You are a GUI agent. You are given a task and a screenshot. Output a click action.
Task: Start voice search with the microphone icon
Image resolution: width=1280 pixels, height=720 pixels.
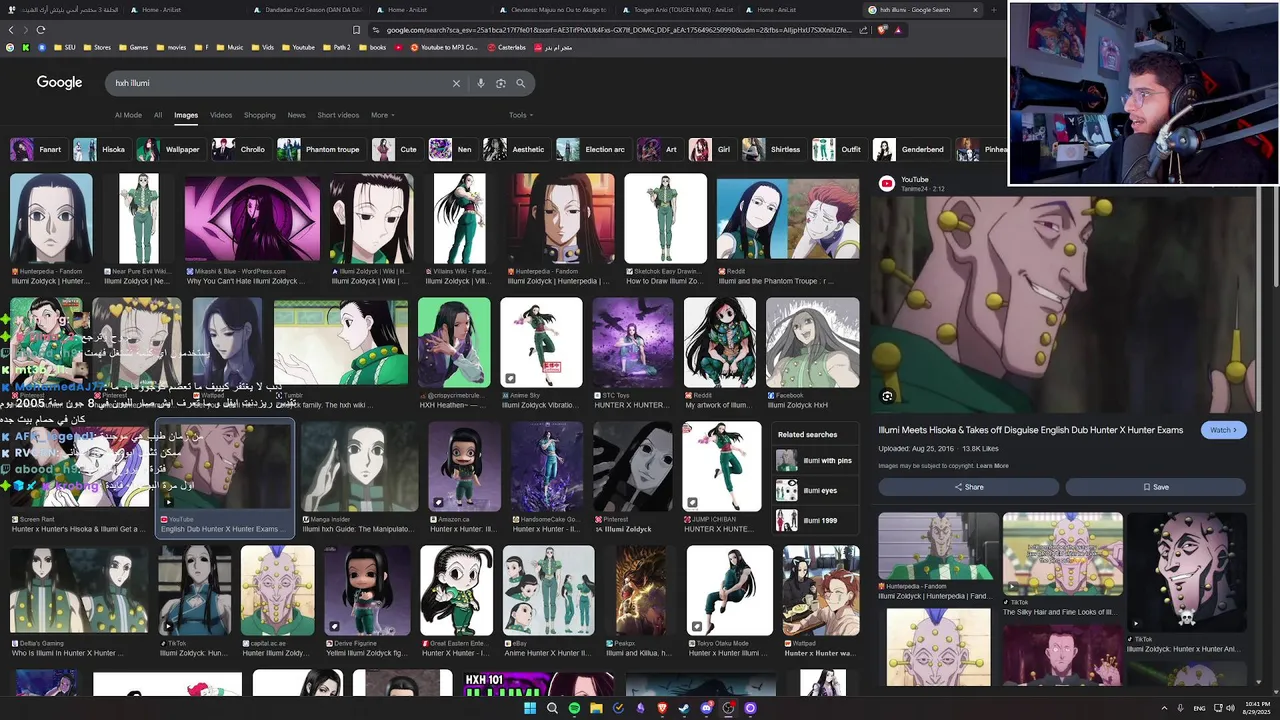pyautogui.click(x=481, y=83)
